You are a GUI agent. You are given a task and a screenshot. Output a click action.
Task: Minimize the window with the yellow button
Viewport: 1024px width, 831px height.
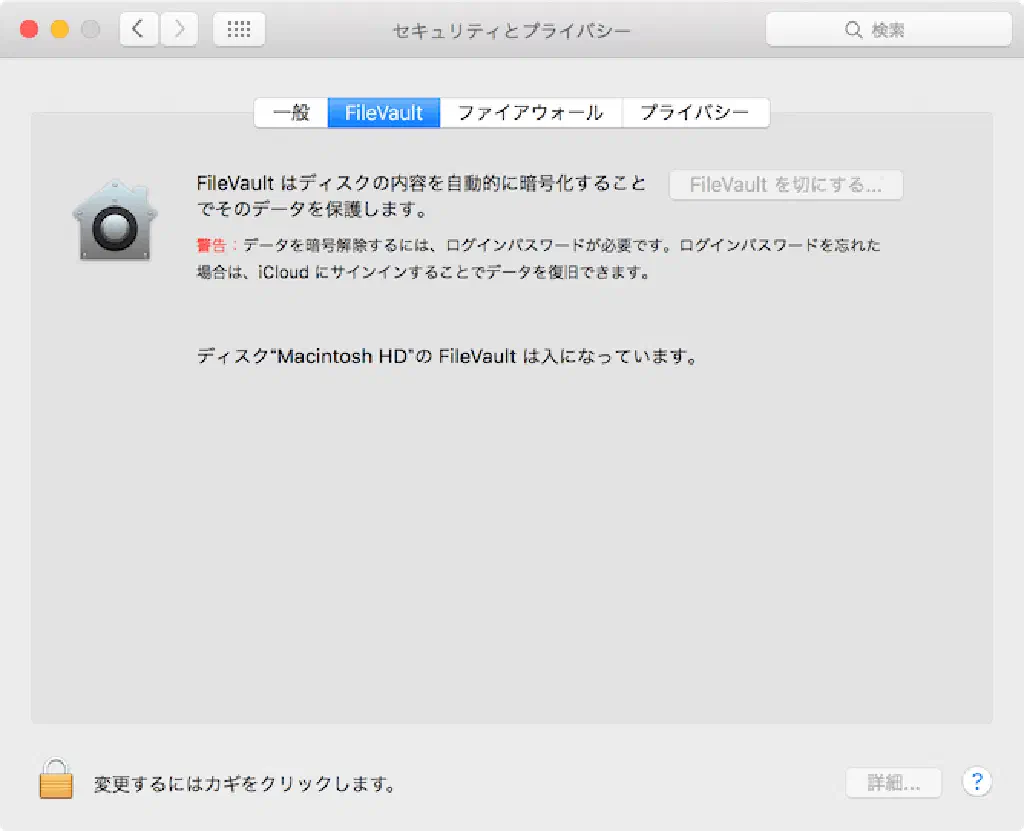[x=59, y=30]
